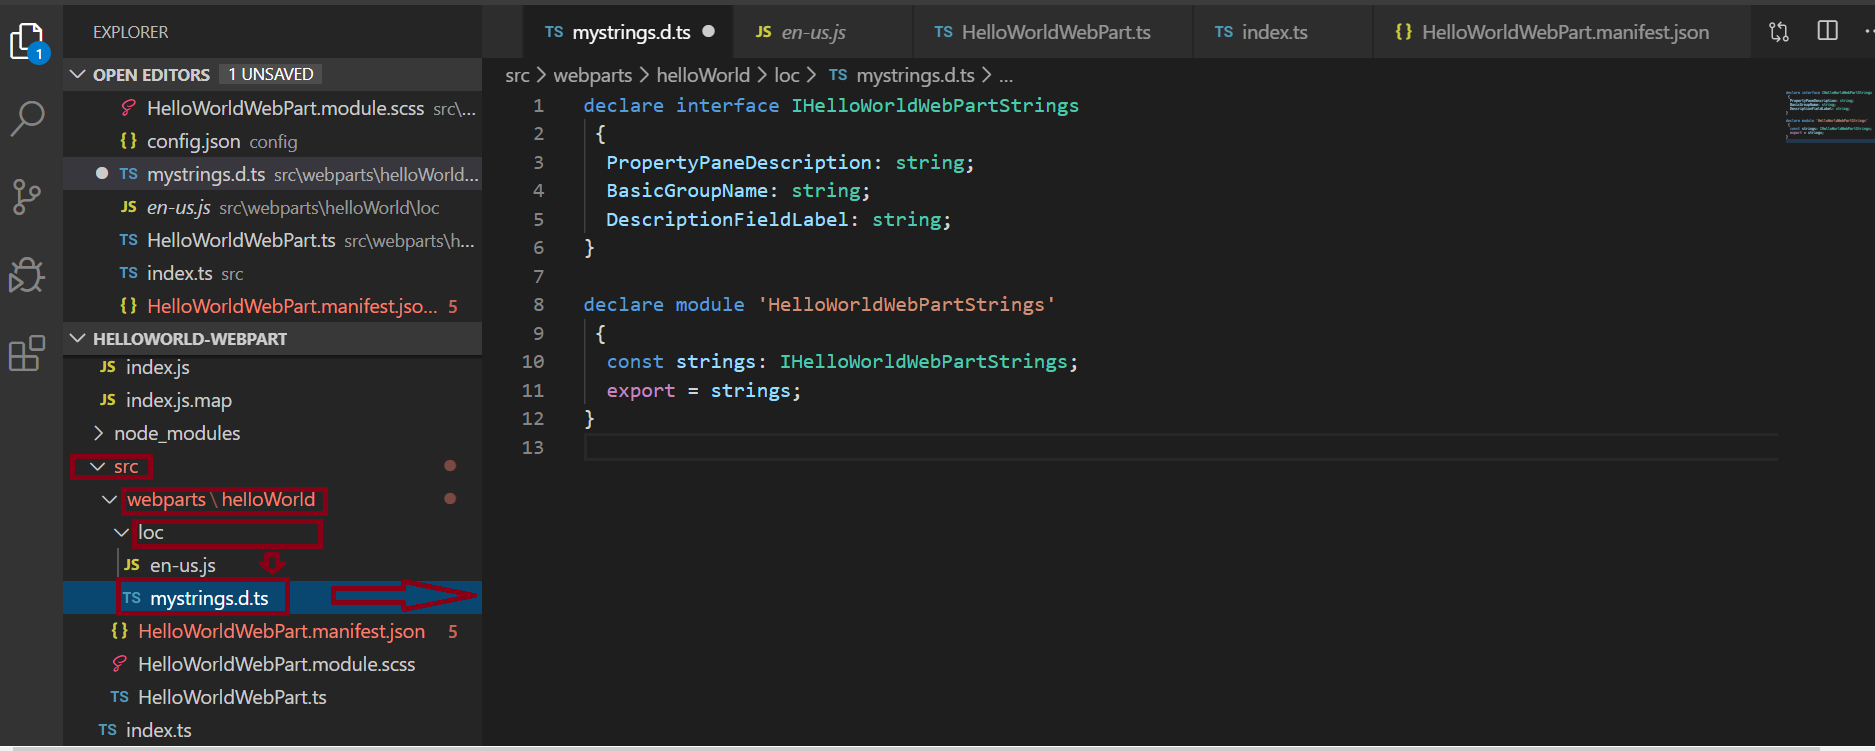Click JSON braces icon of config.json
The width and height of the screenshot is (1875, 751).
(x=128, y=141)
